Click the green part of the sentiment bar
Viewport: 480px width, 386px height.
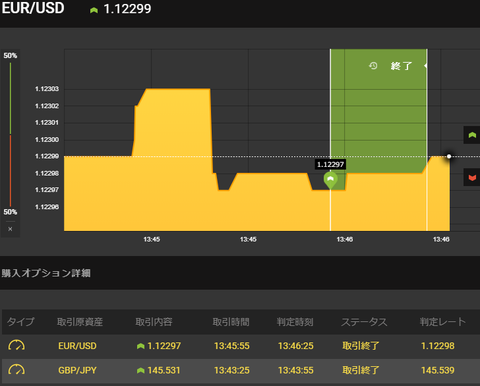(x=10, y=98)
